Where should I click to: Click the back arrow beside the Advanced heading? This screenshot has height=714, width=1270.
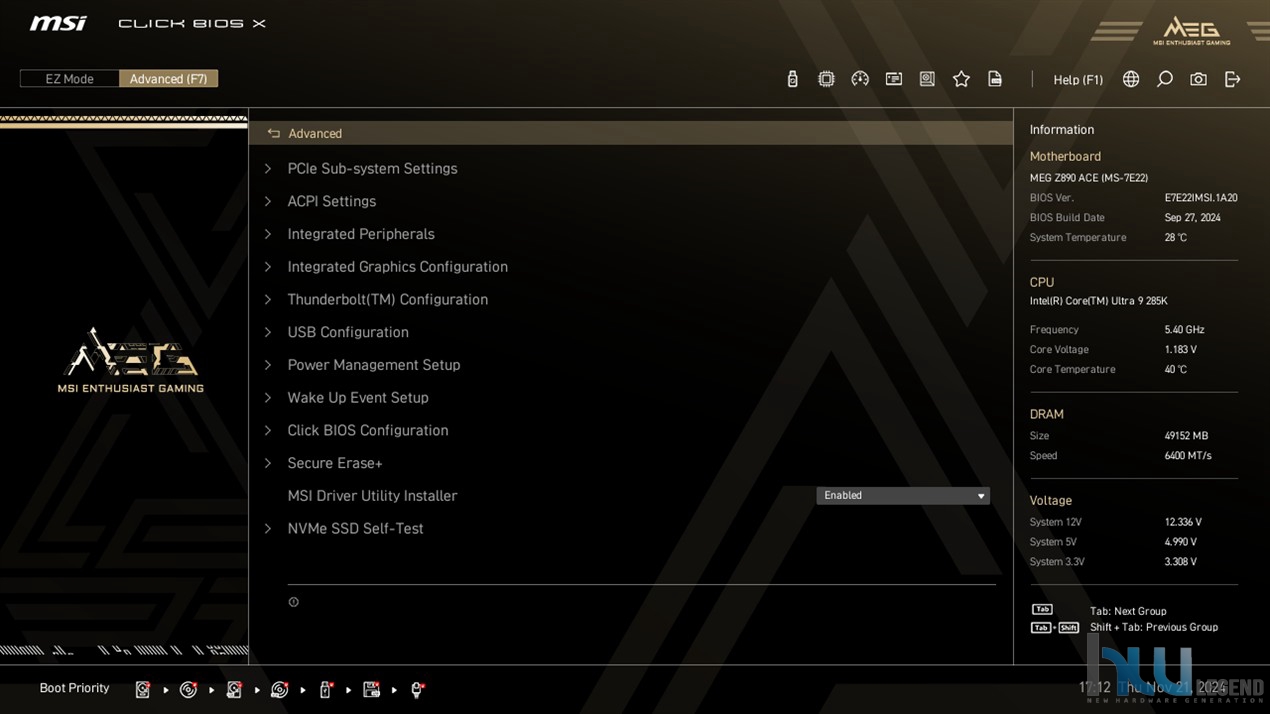coord(273,133)
